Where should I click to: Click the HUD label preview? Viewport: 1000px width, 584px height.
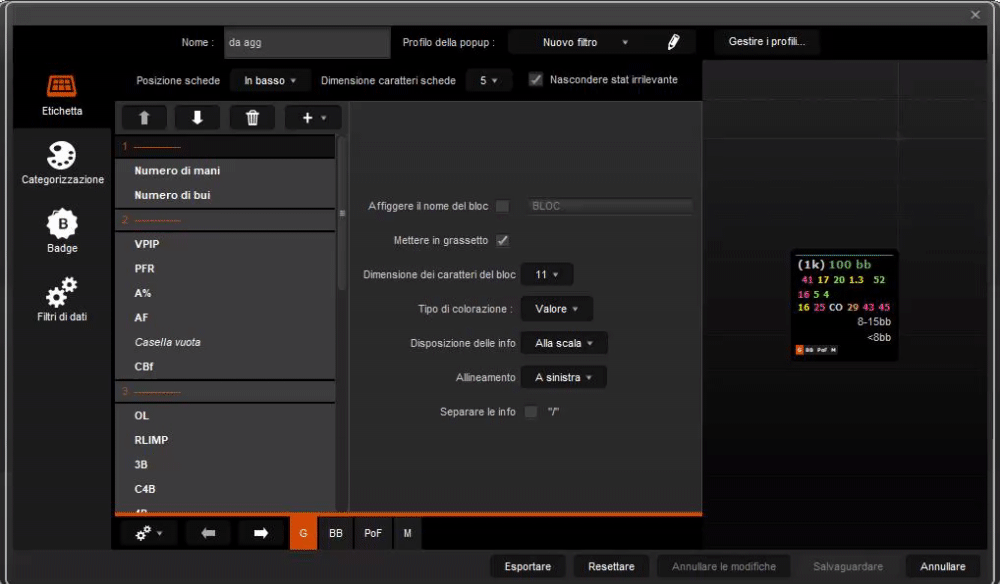coord(844,305)
